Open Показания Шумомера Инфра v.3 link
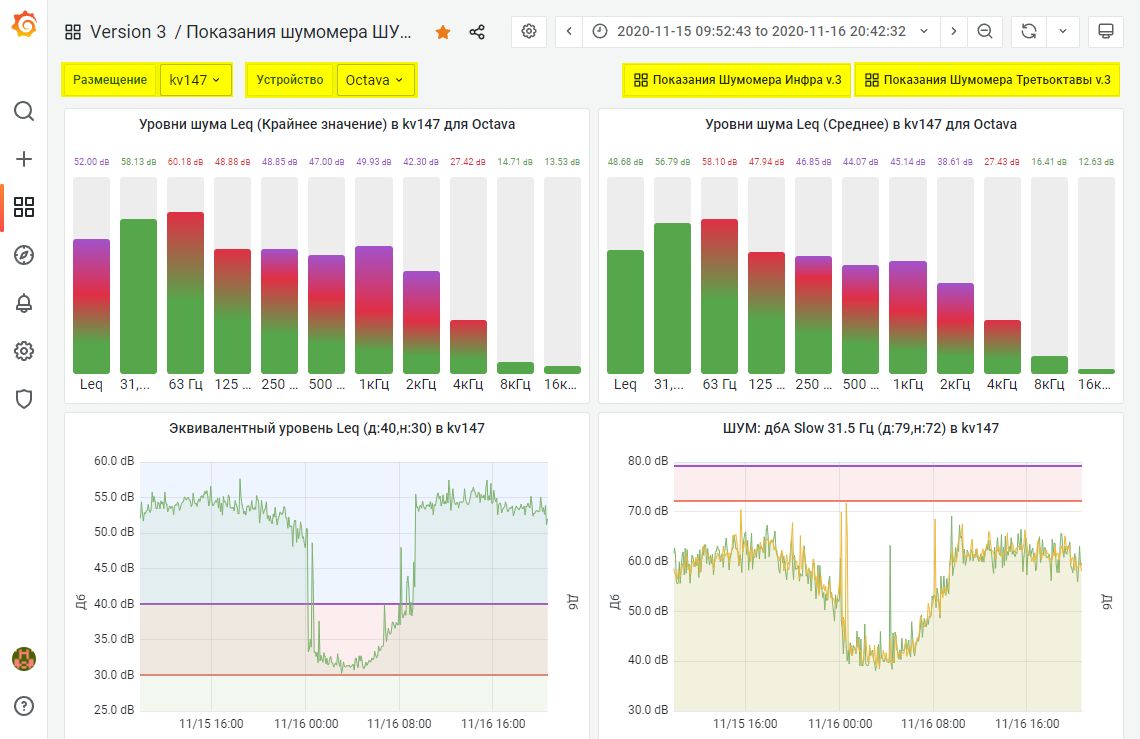The width and height of the screenshot is (1140, 739). [x=737, y=80]
